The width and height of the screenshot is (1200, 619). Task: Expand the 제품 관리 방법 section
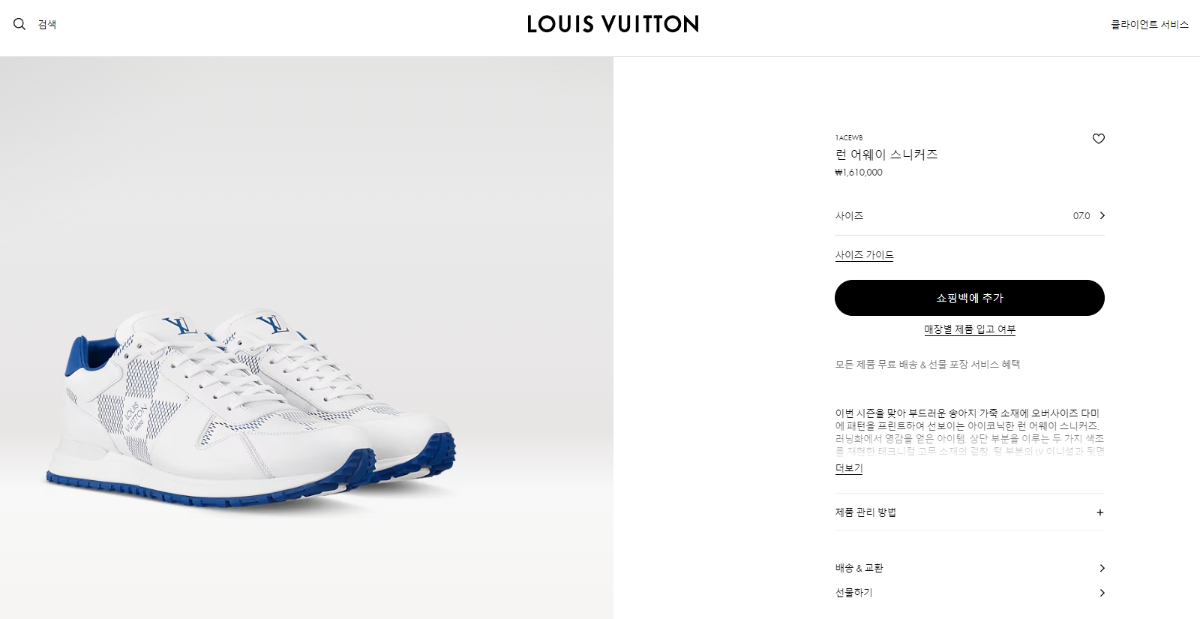pos(970,512)
